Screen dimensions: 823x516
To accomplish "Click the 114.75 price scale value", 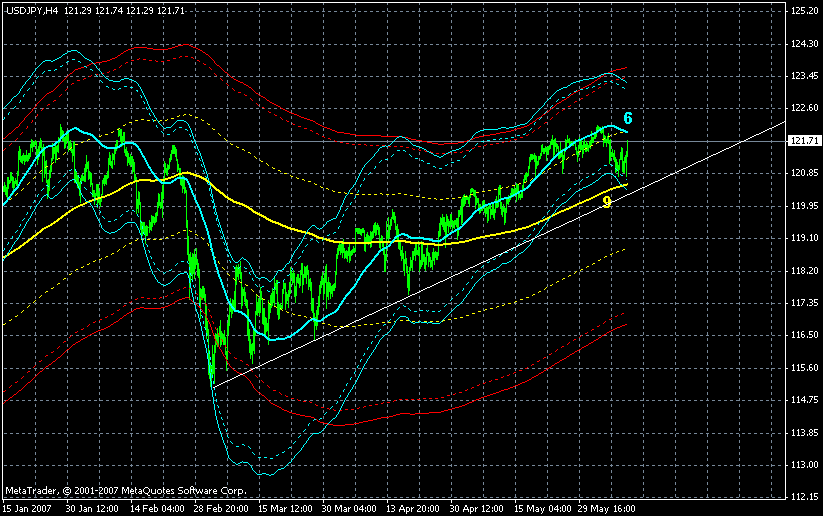I will pyautogui.click(x=804, y=400).
